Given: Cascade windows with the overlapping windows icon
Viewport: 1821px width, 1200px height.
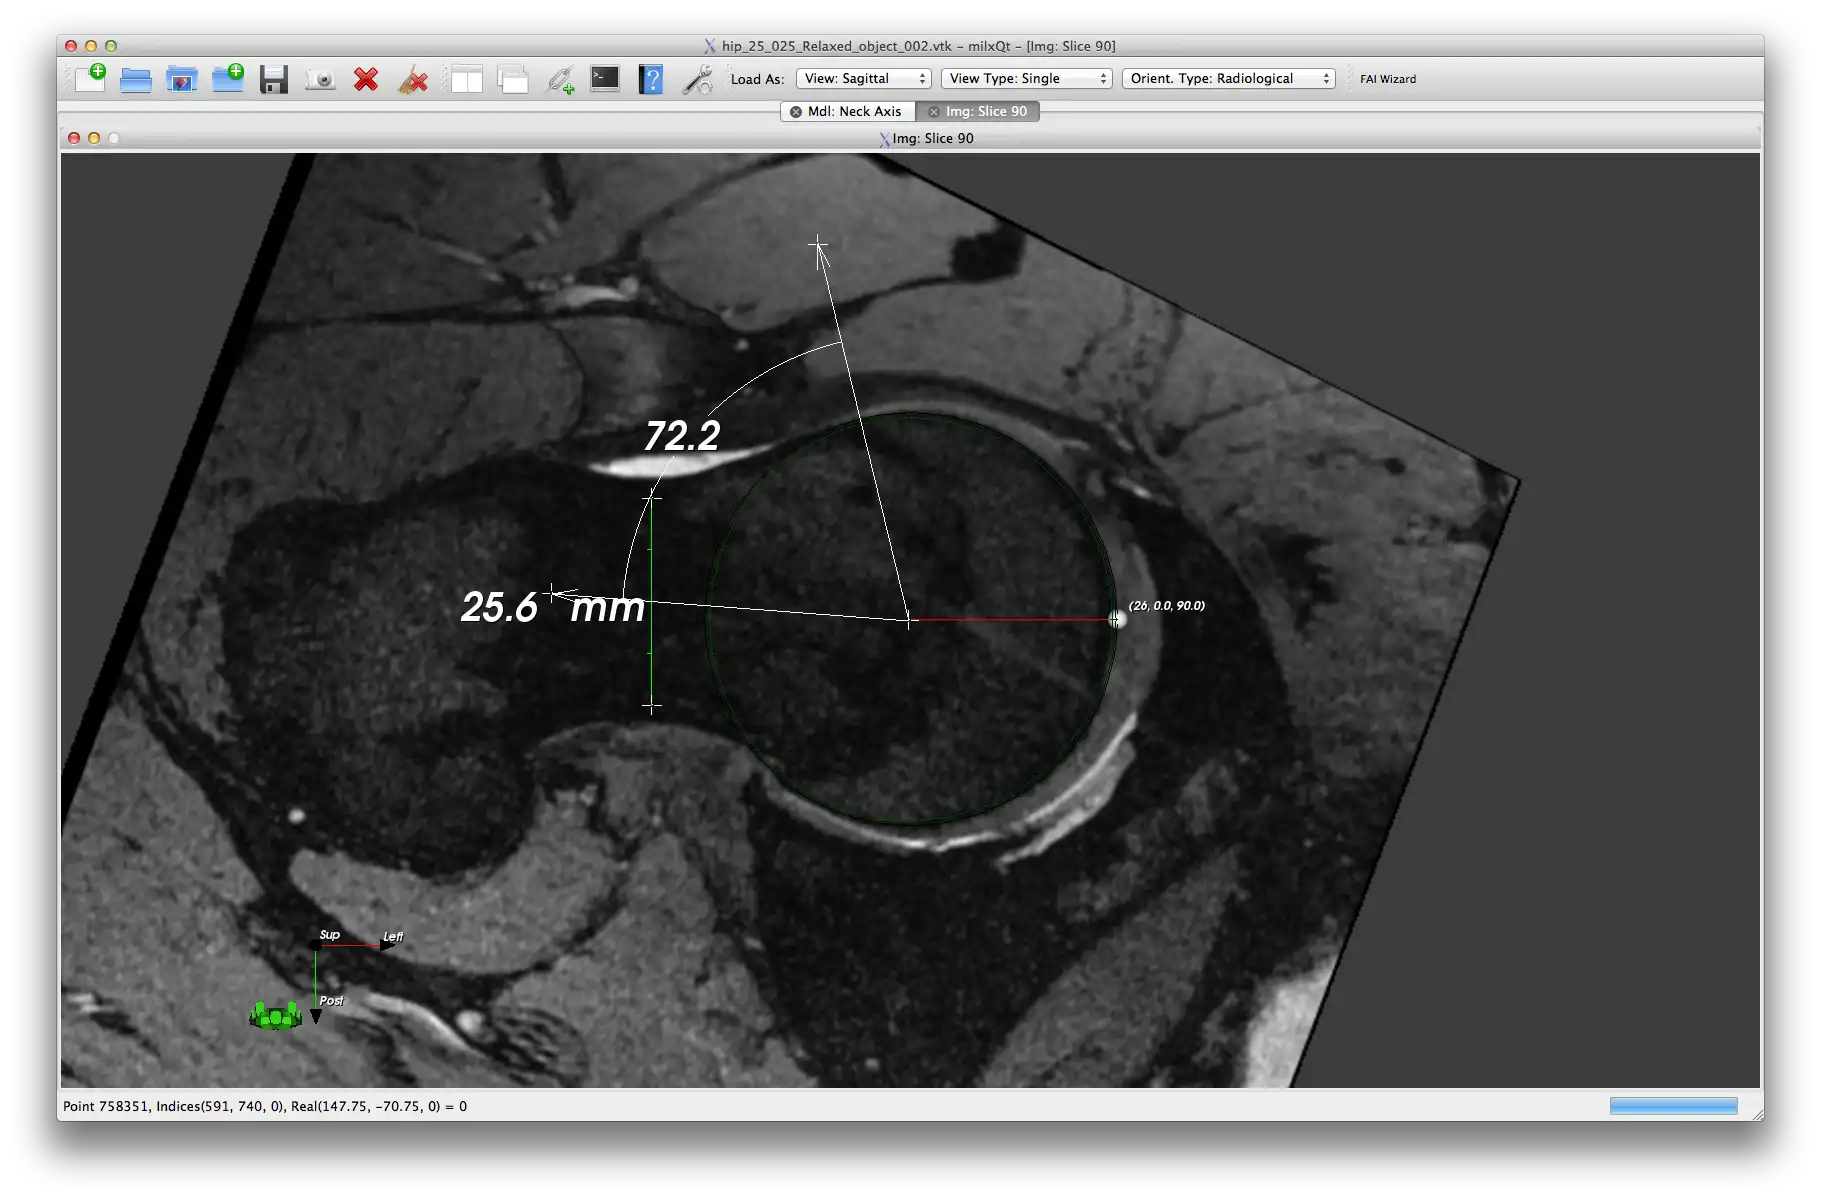Looking at the screenshot, I should tap(513, 79).
